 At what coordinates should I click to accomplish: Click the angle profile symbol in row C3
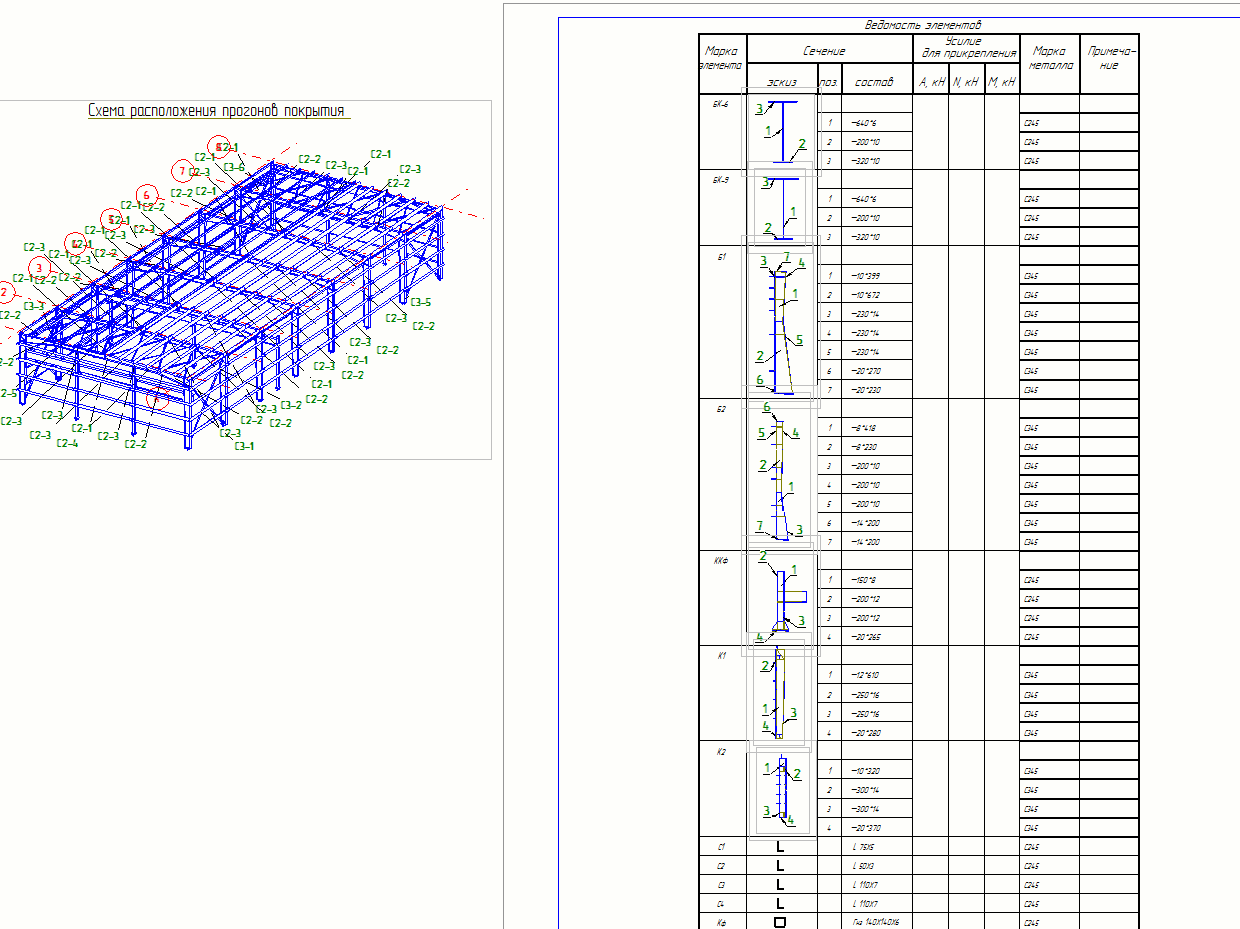click(x=780, y=885)
